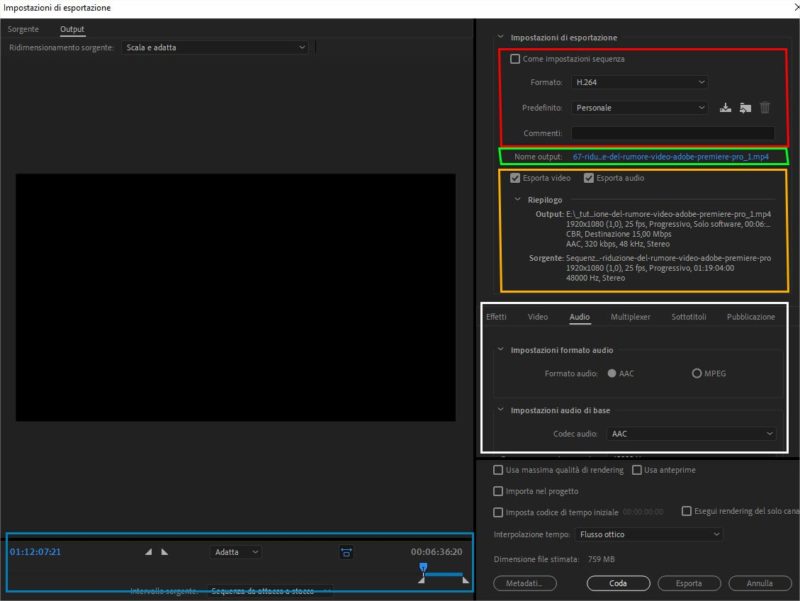Save a custom export preset

726,107
